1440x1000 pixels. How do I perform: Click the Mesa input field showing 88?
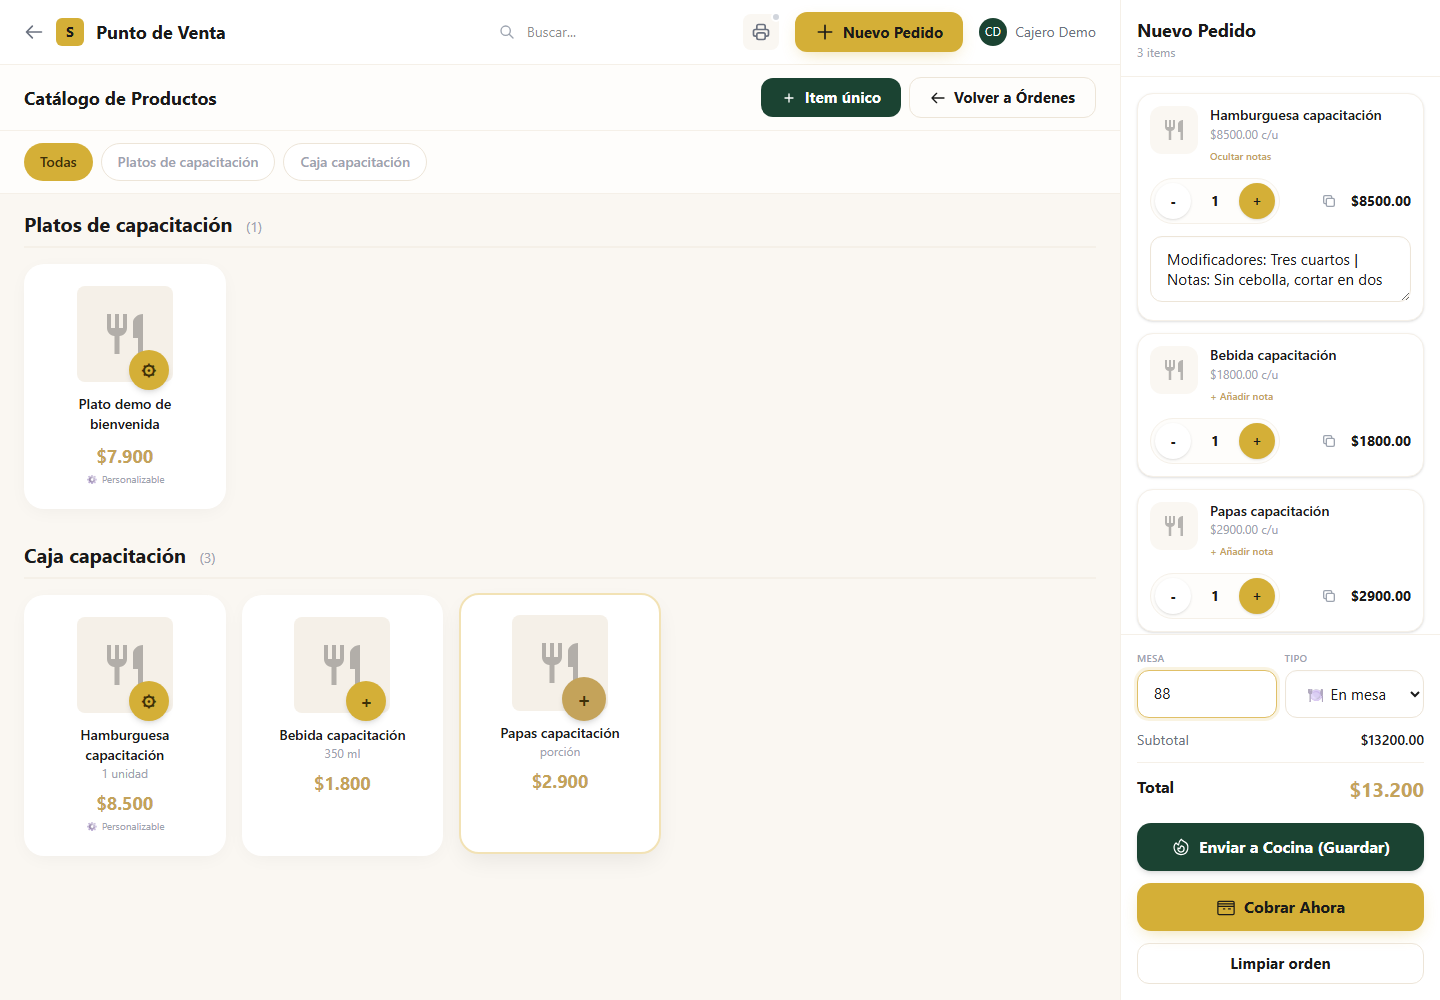pos(1207,694)
